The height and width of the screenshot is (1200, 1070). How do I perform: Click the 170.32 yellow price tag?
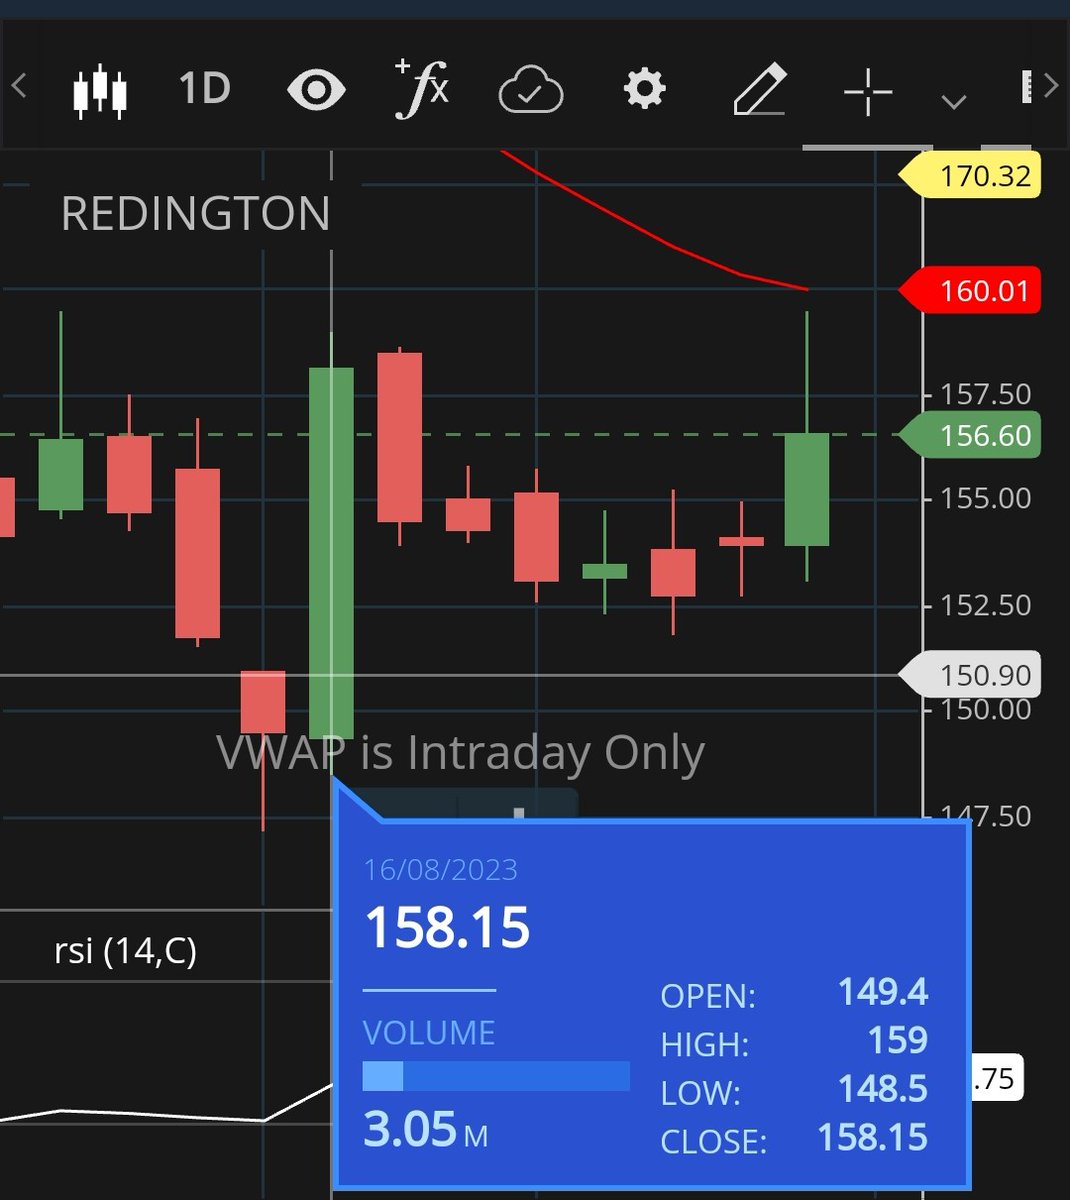971,176
